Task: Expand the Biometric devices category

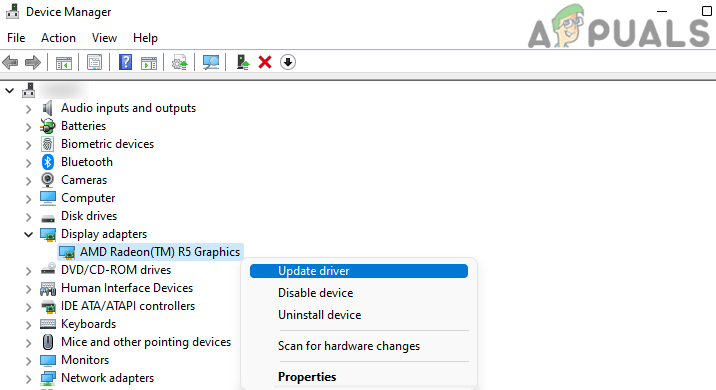Action: coord(28,145)
